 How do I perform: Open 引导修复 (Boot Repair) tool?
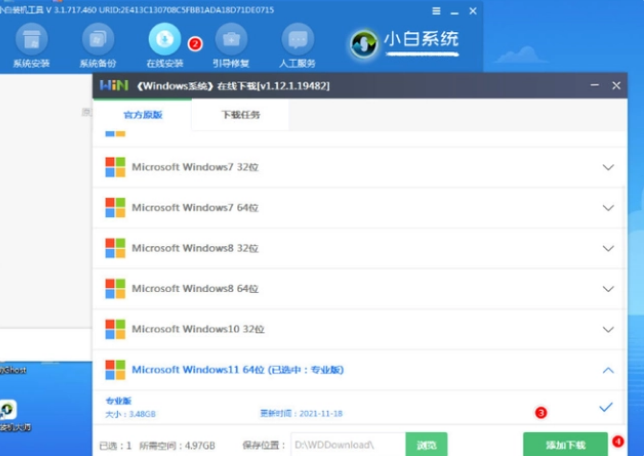click(x=231, y=42)
